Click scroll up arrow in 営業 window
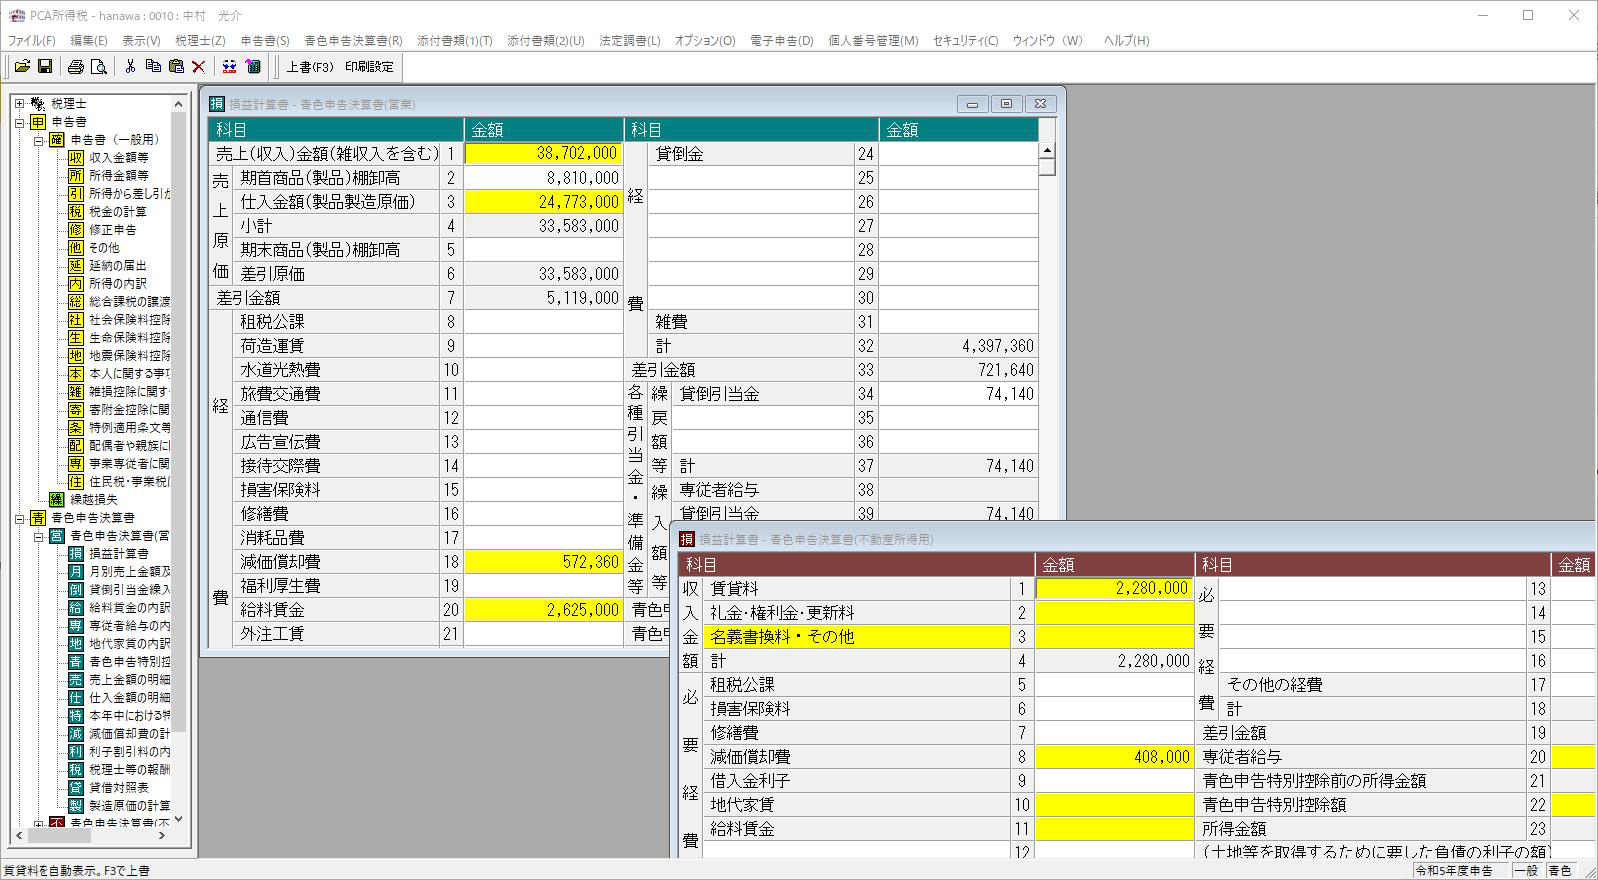Screen dimensions: 1598x880 pos(1047,150)
